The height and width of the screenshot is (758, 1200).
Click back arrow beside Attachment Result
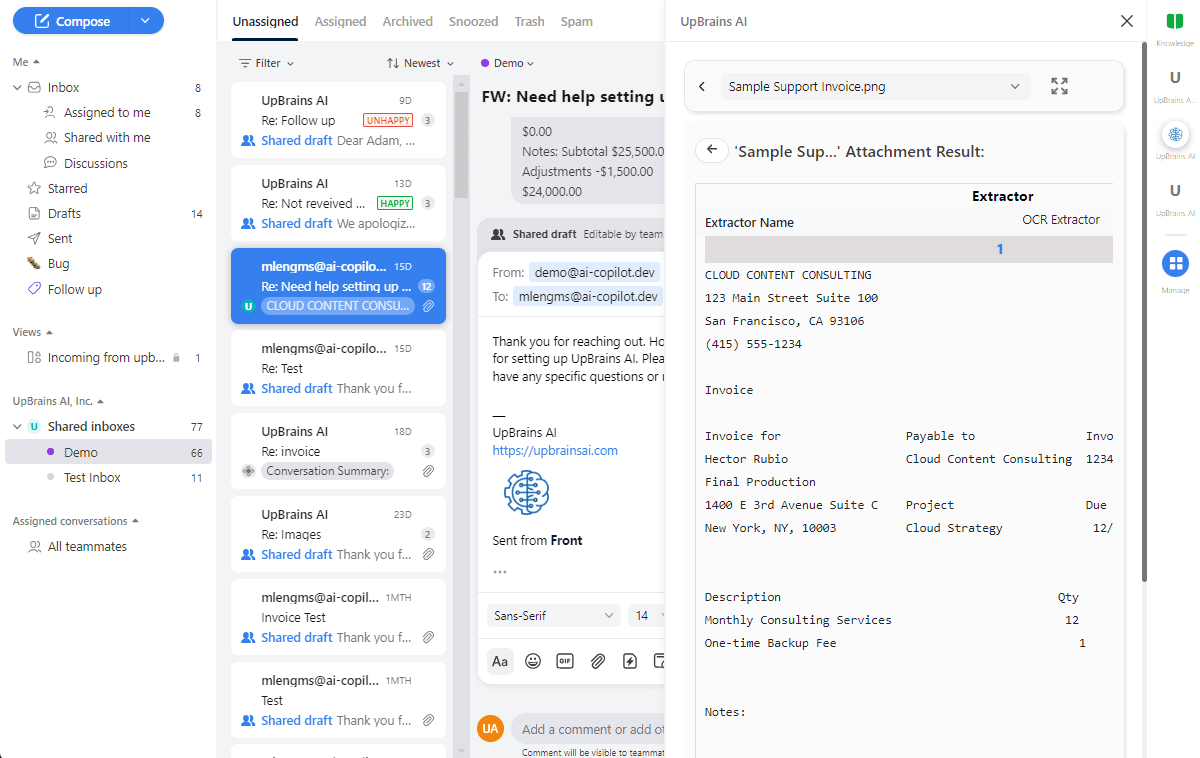click(711, 151)
